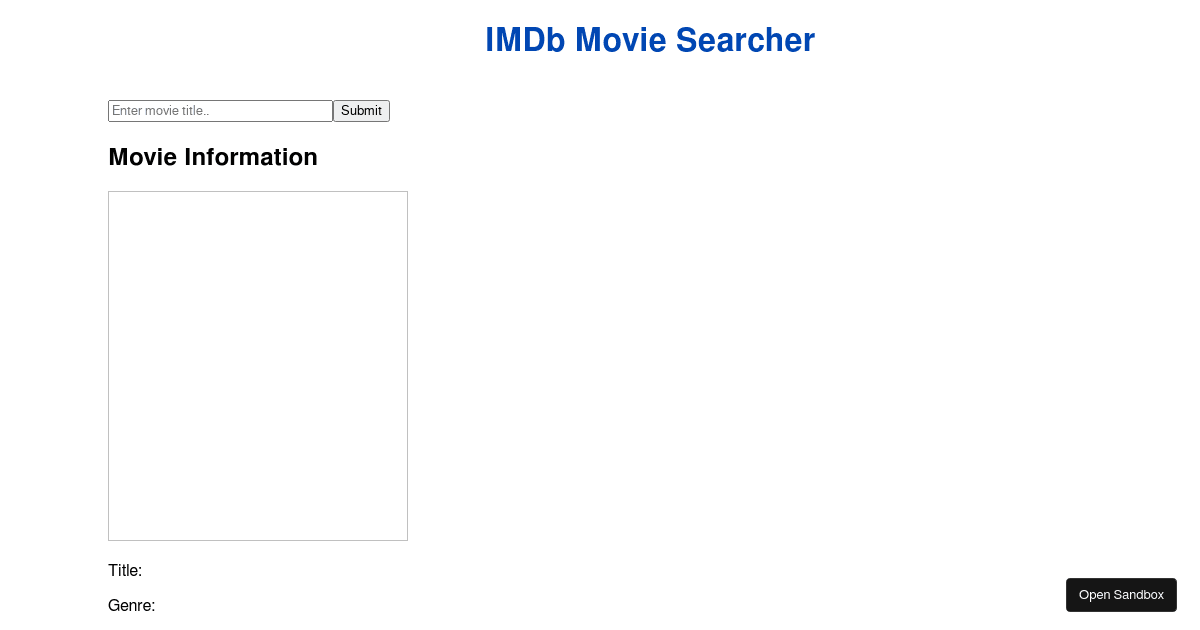The width and height of the screenshot is (1200, 630).
Task: Open the sandbox via Open Sandbox button
Action: 1121,594
